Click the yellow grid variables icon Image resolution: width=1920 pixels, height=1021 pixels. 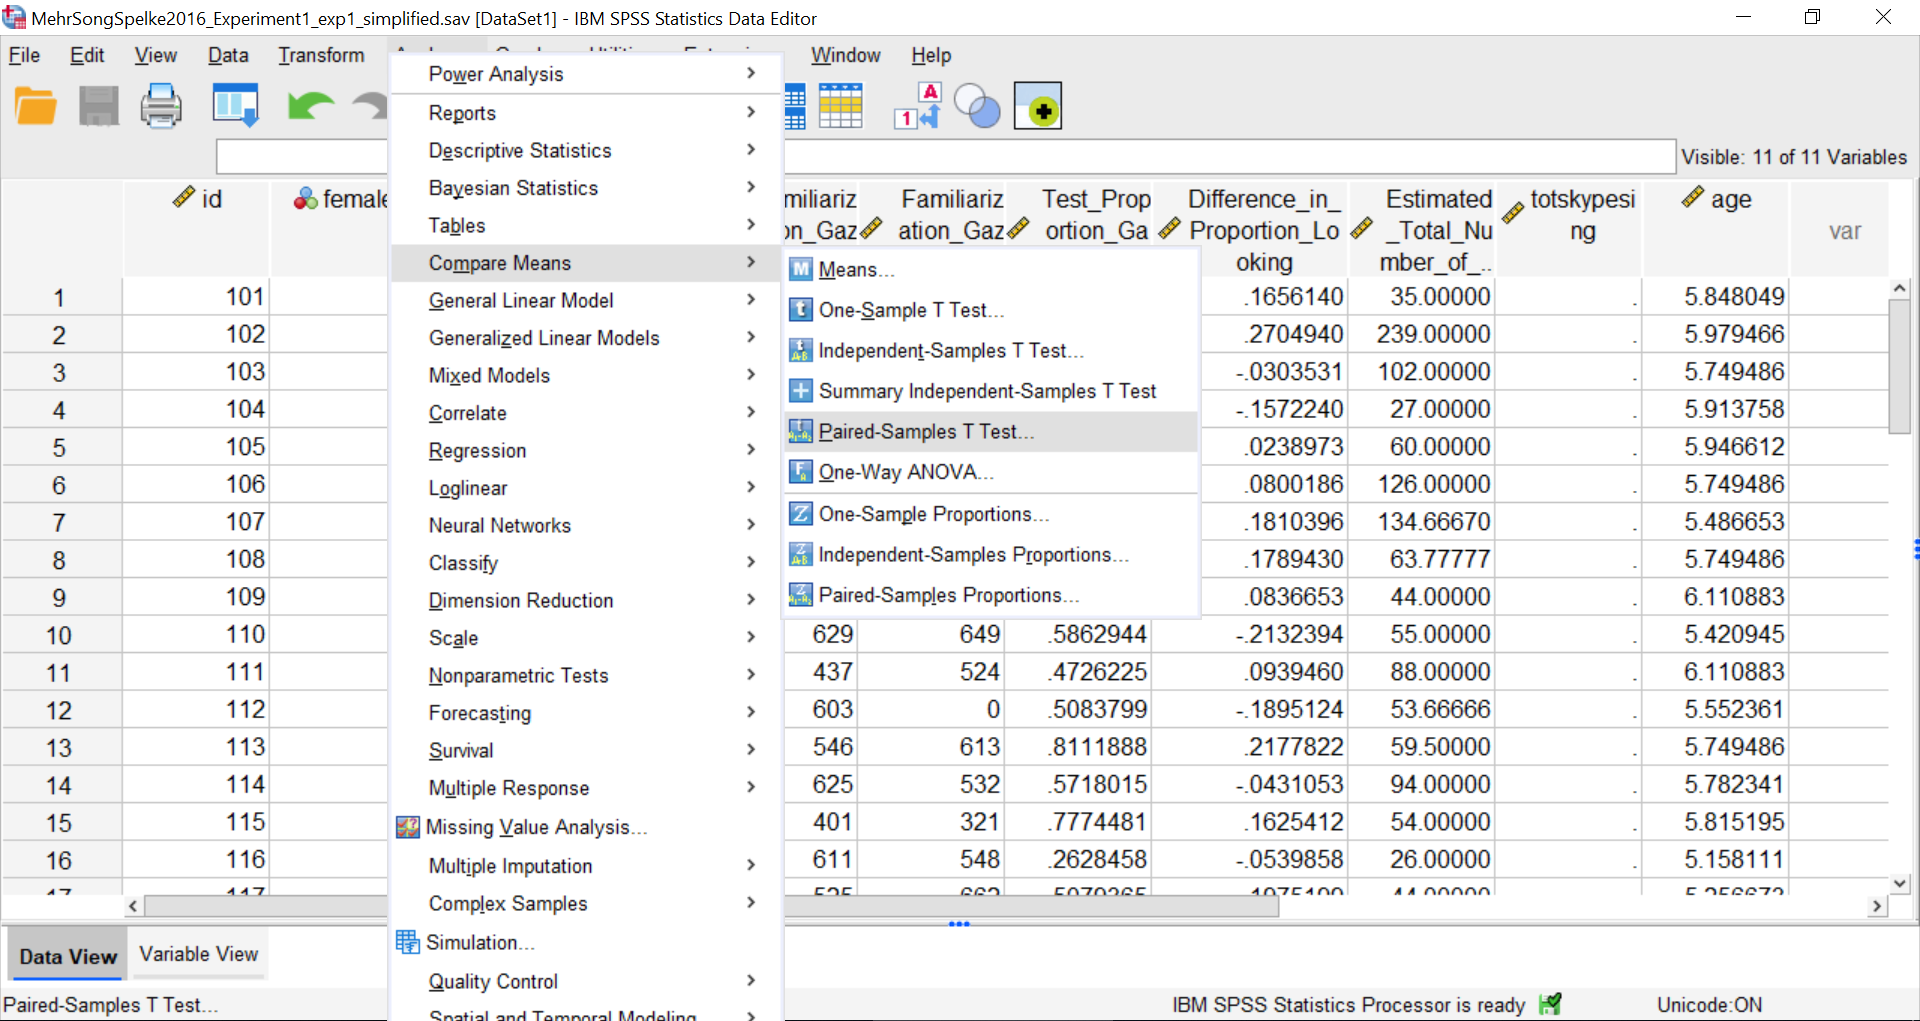pyautogui.click(x=841, y=106)
